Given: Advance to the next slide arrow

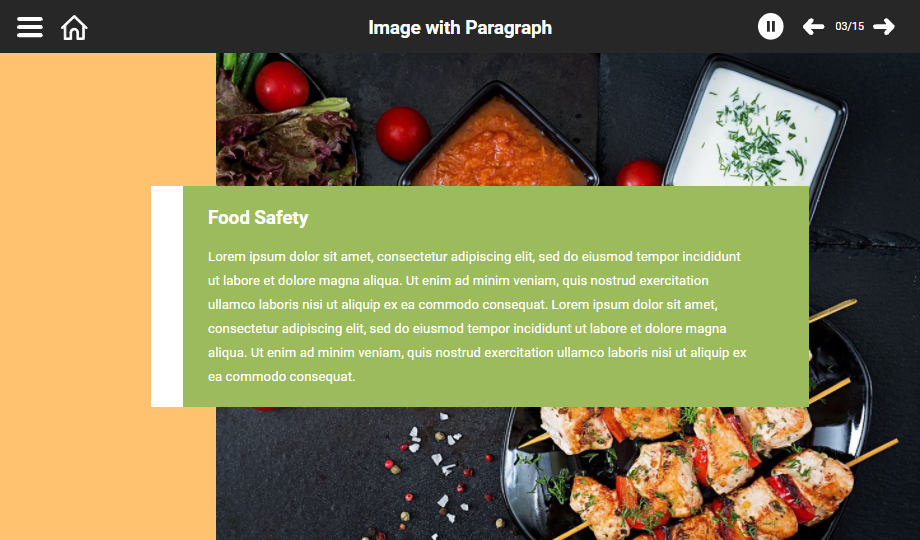Looking at the screenshot, I should coord(884,26).
